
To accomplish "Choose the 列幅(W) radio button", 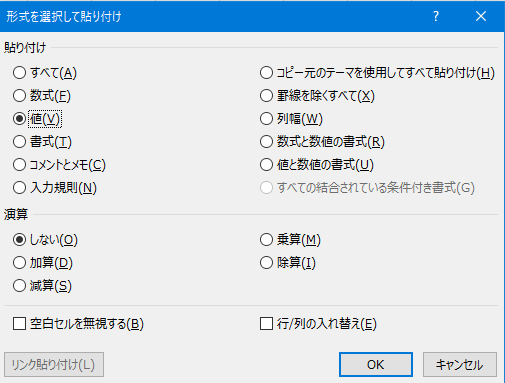I will pos(291,119).
